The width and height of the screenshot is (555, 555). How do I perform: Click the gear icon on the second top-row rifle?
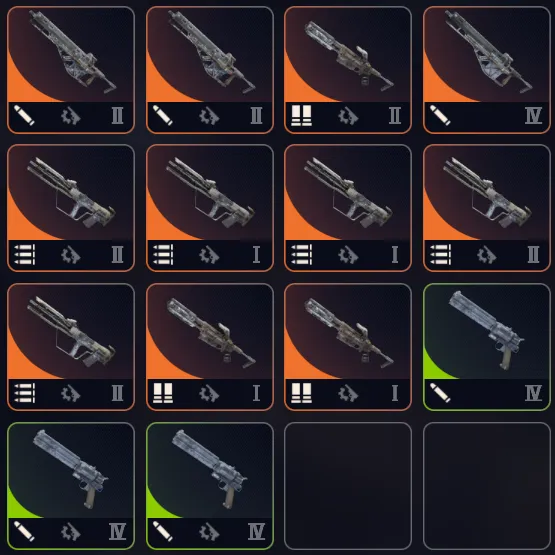tap(209, 116)
